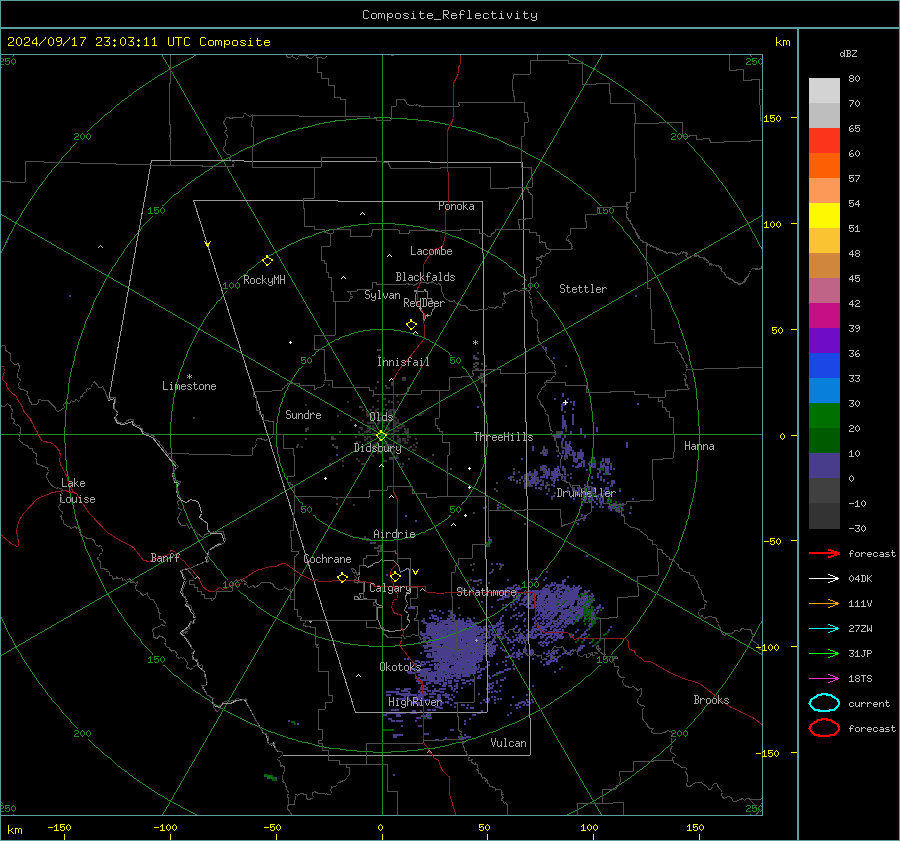The image size is (900, 841).
Task: Click the Lacombe town label
Action: point(431,251)
